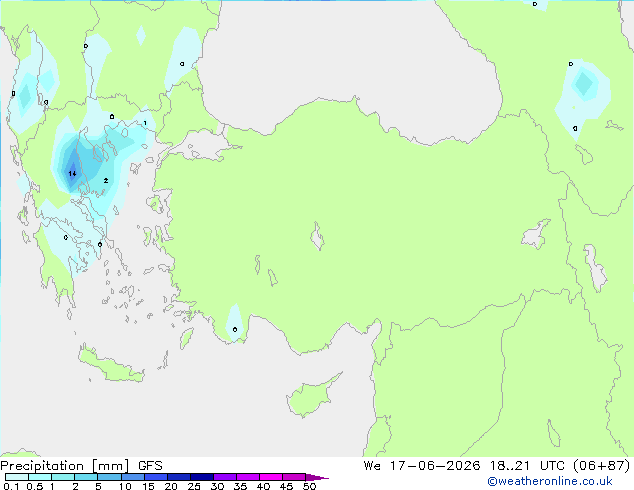This screenshot has width=634, height=490.
Task: Choose the 10–15 mm blue legend segment
Action: click(132, 477)
